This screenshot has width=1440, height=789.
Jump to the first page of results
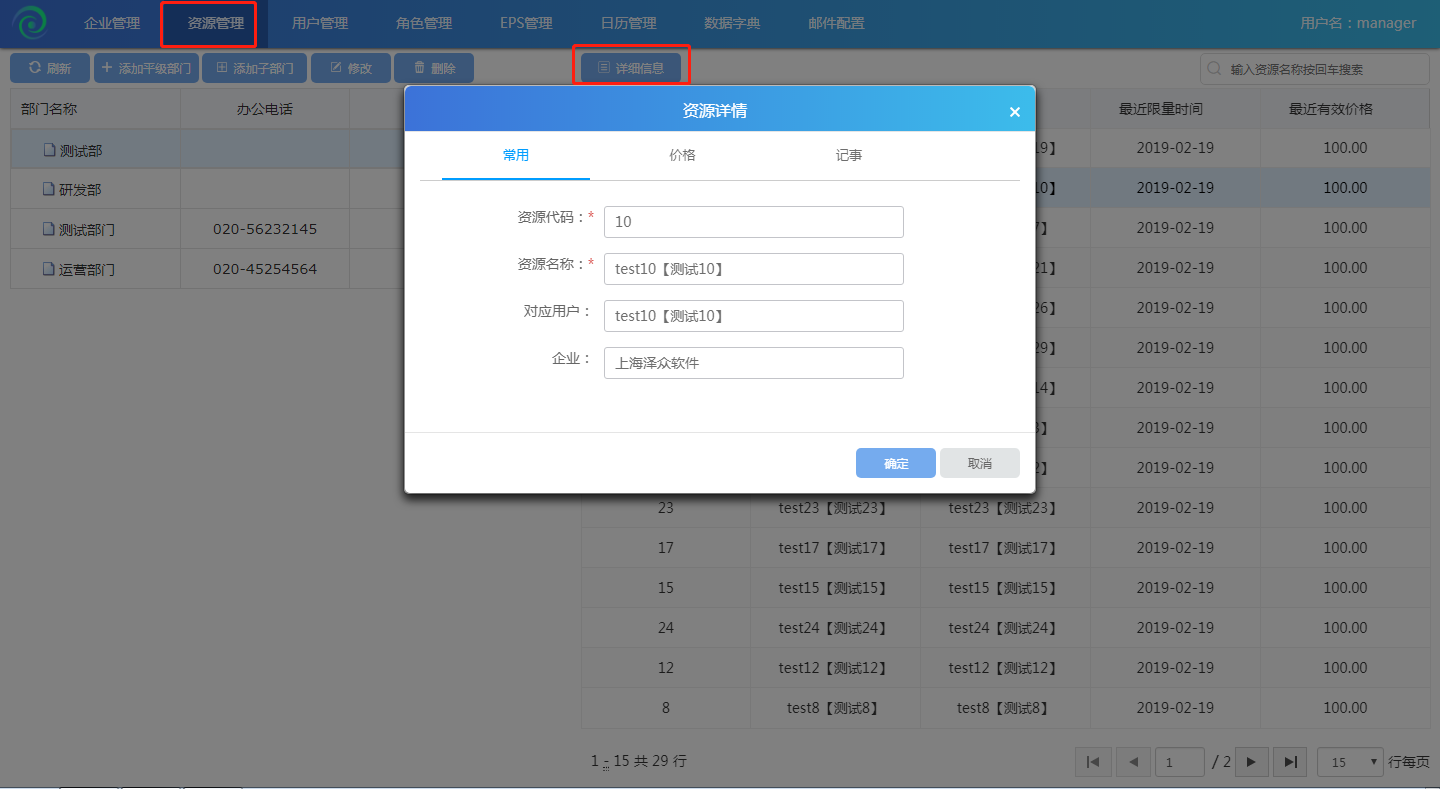[x=1093, y=762]
